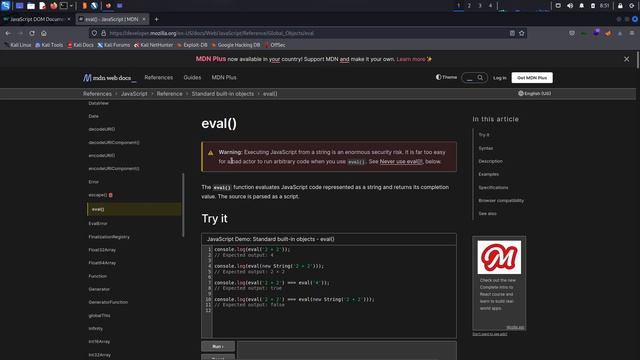This screenshot has width=640, height=360.
Task: Click the MDN search field
Action: [x=474, y=78]
